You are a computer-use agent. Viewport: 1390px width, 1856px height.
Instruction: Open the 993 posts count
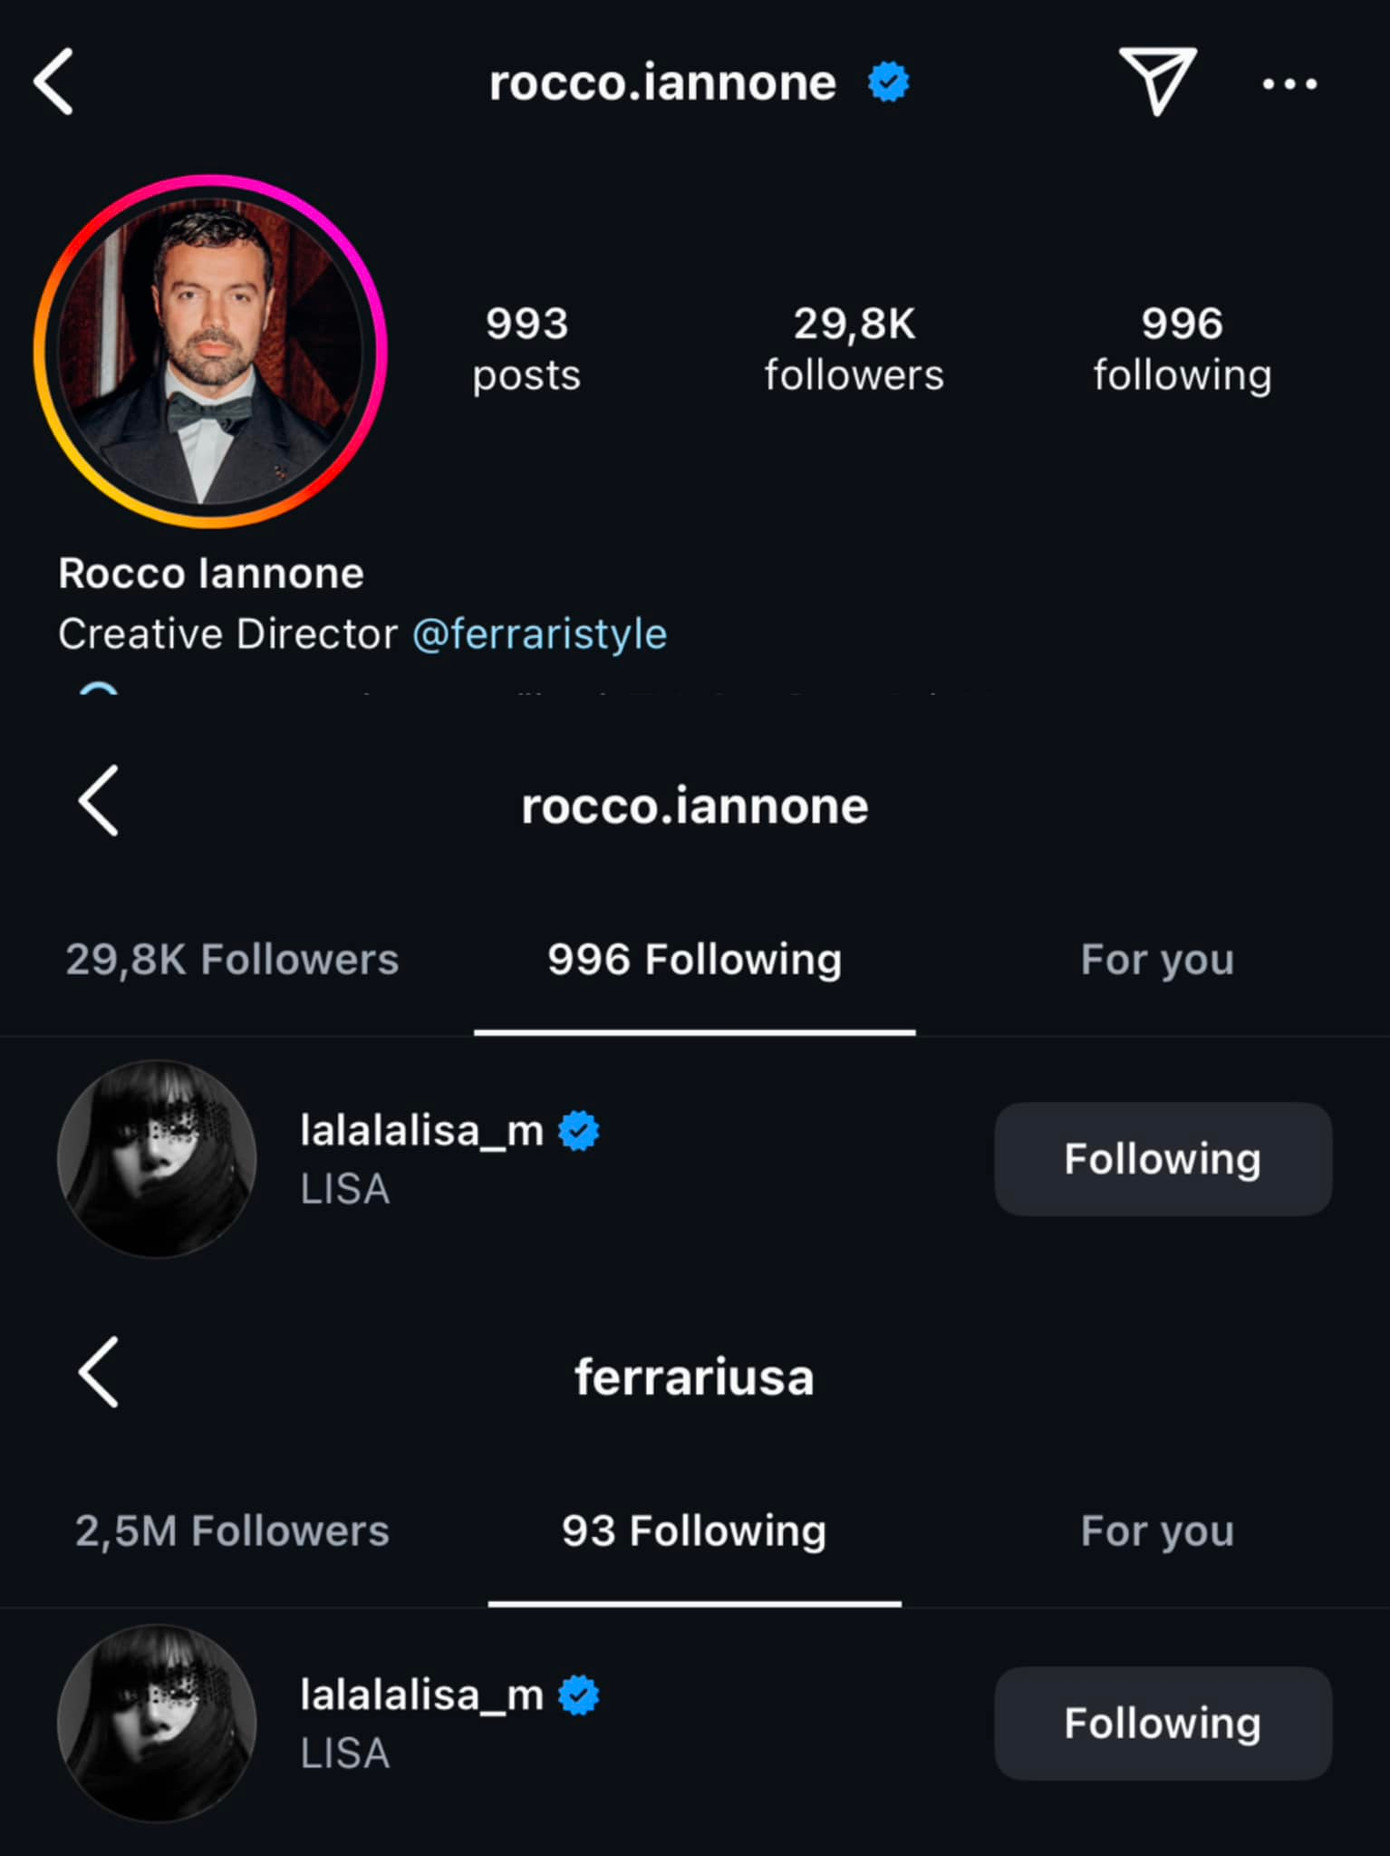pyautogui.click(x=526, y=349)
